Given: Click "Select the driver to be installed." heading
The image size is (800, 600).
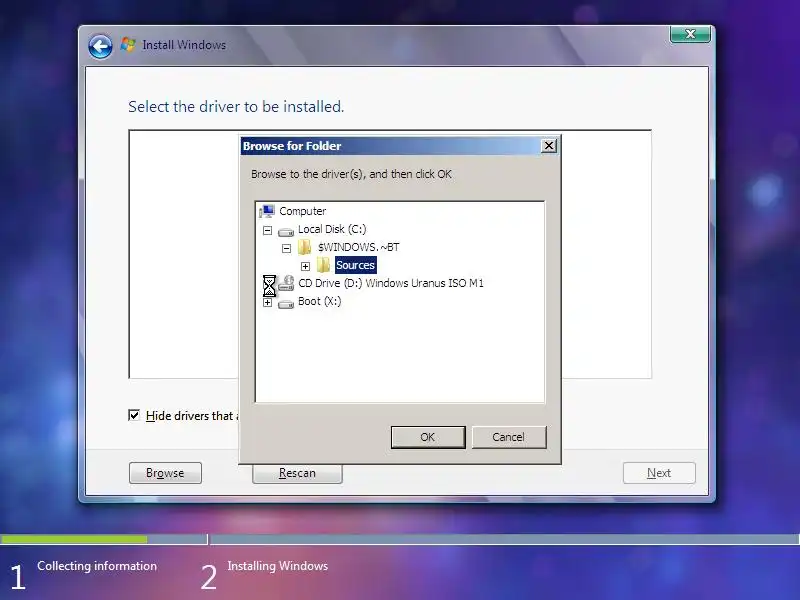Looking at the screenshot, I should click(x=236, y=107).
